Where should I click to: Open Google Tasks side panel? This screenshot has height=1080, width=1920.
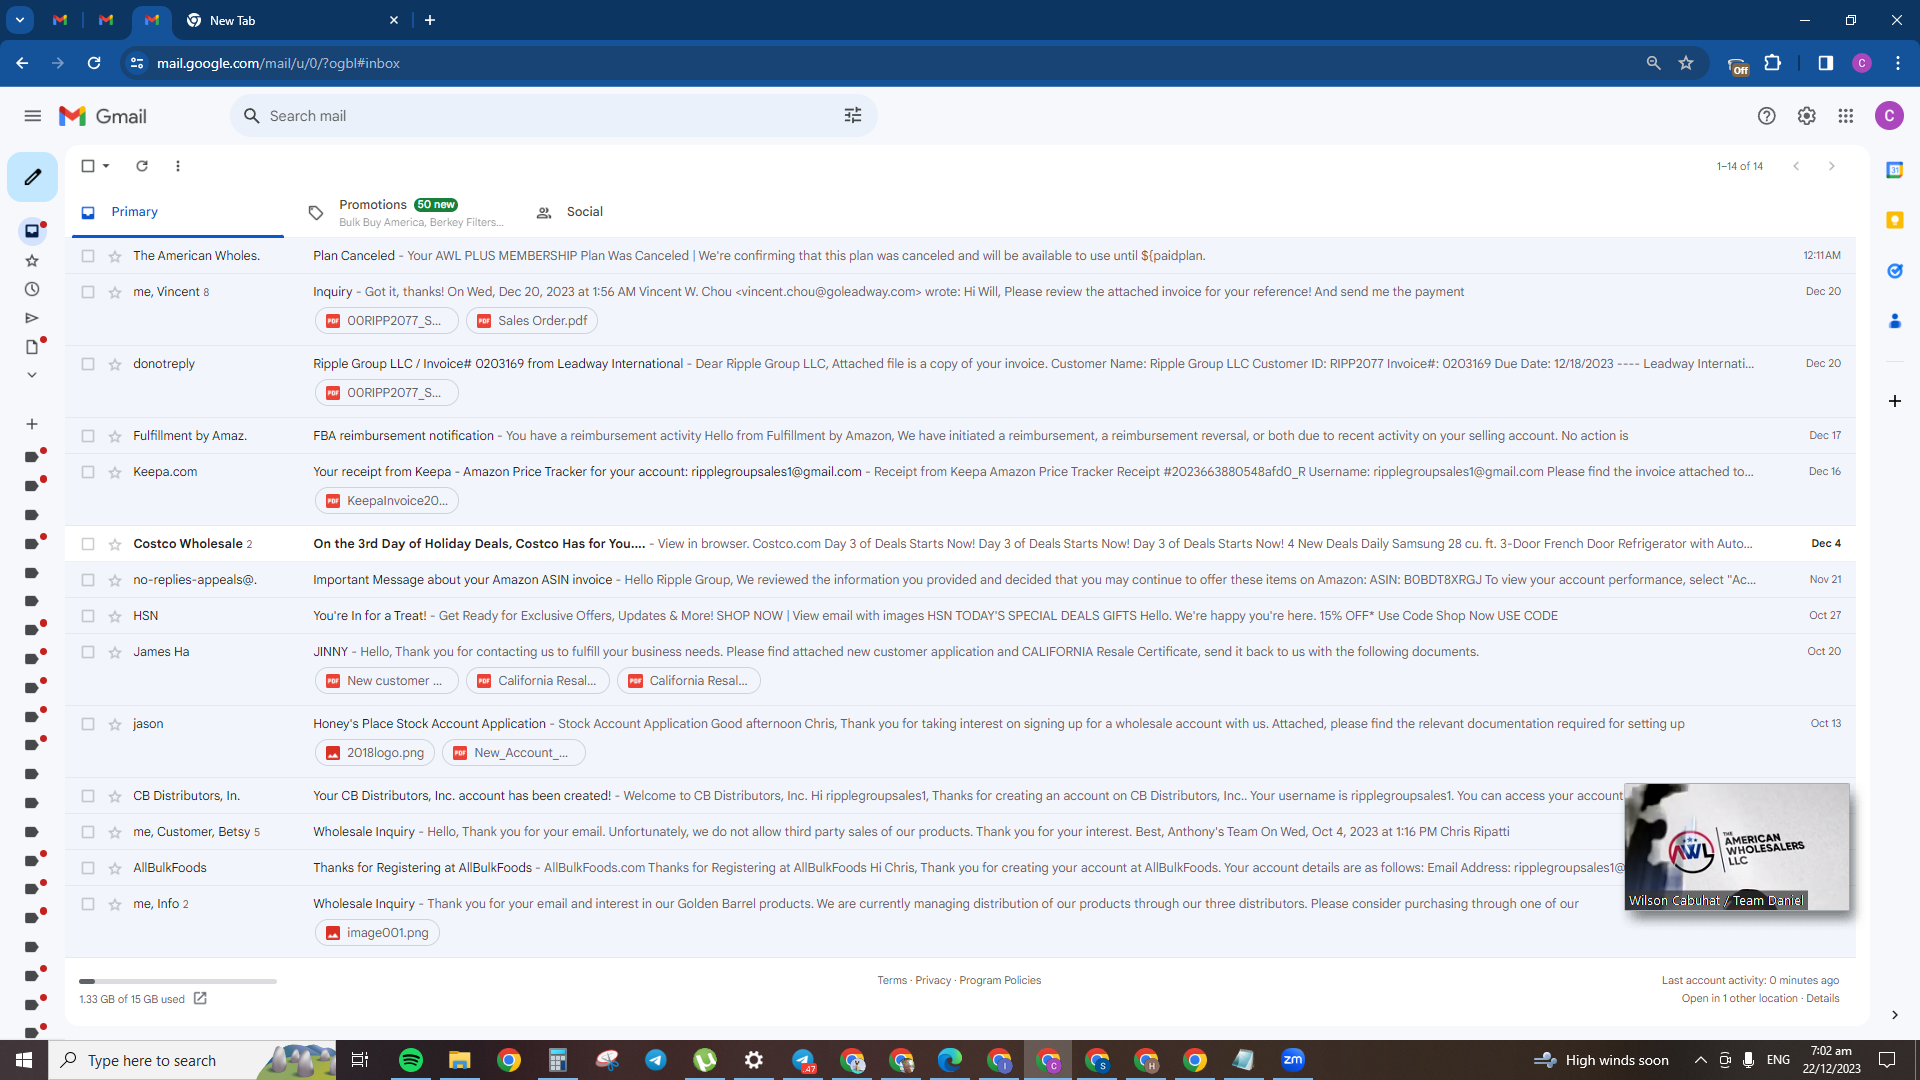[x=1895, y=271]
